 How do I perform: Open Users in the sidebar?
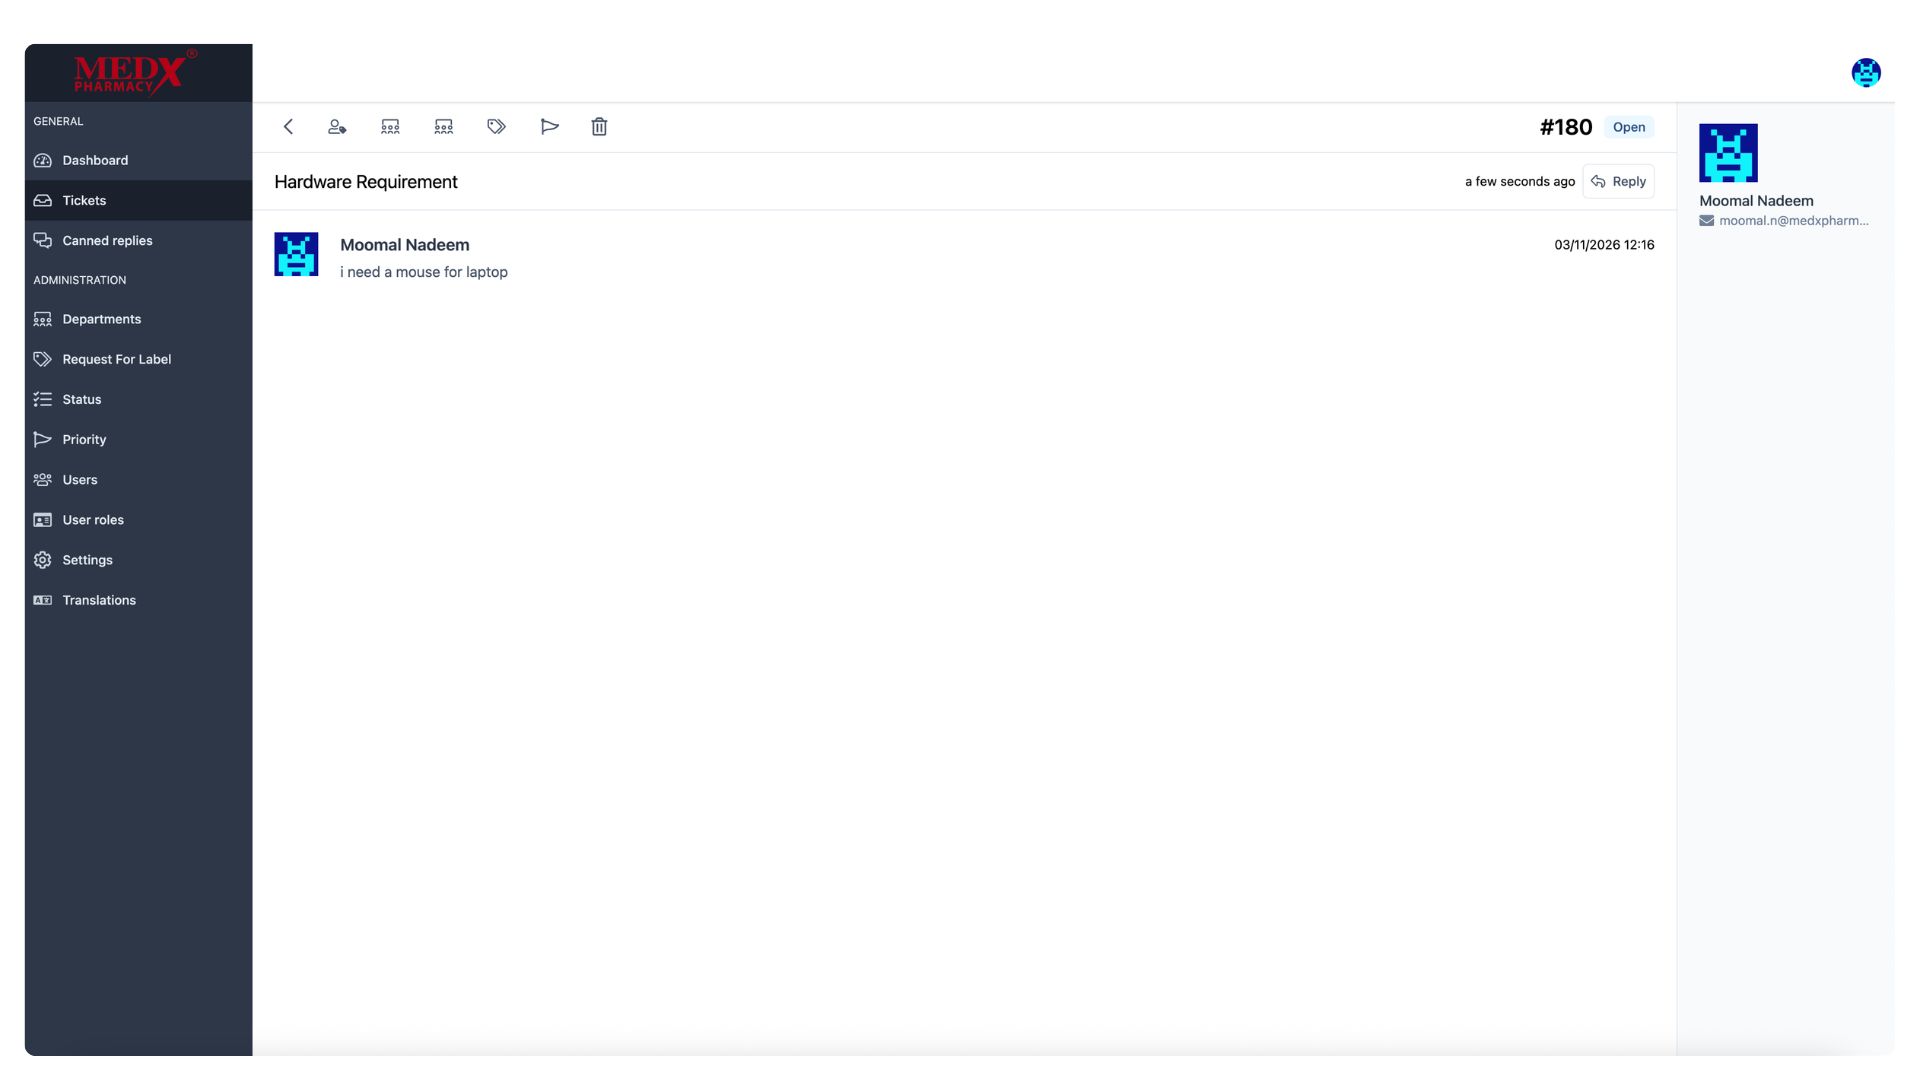tap(138, 480)
